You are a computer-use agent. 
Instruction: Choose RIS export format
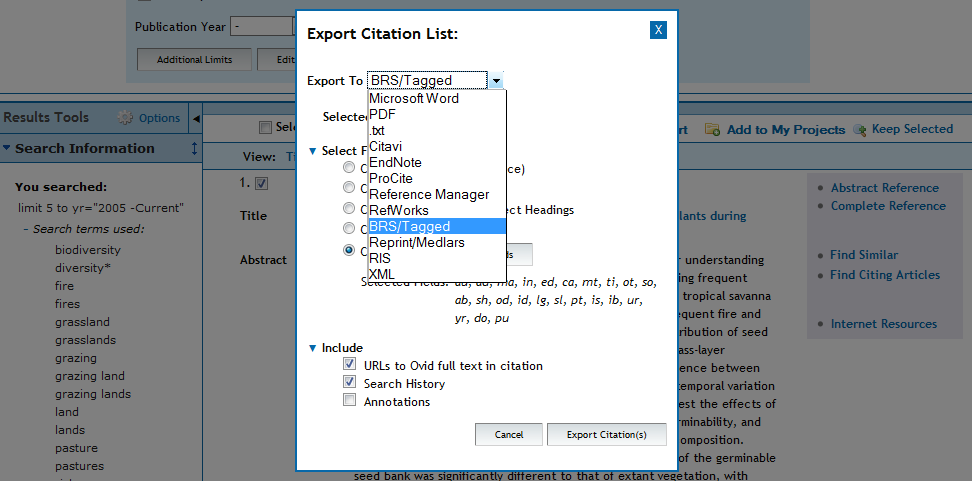(437, 258)
